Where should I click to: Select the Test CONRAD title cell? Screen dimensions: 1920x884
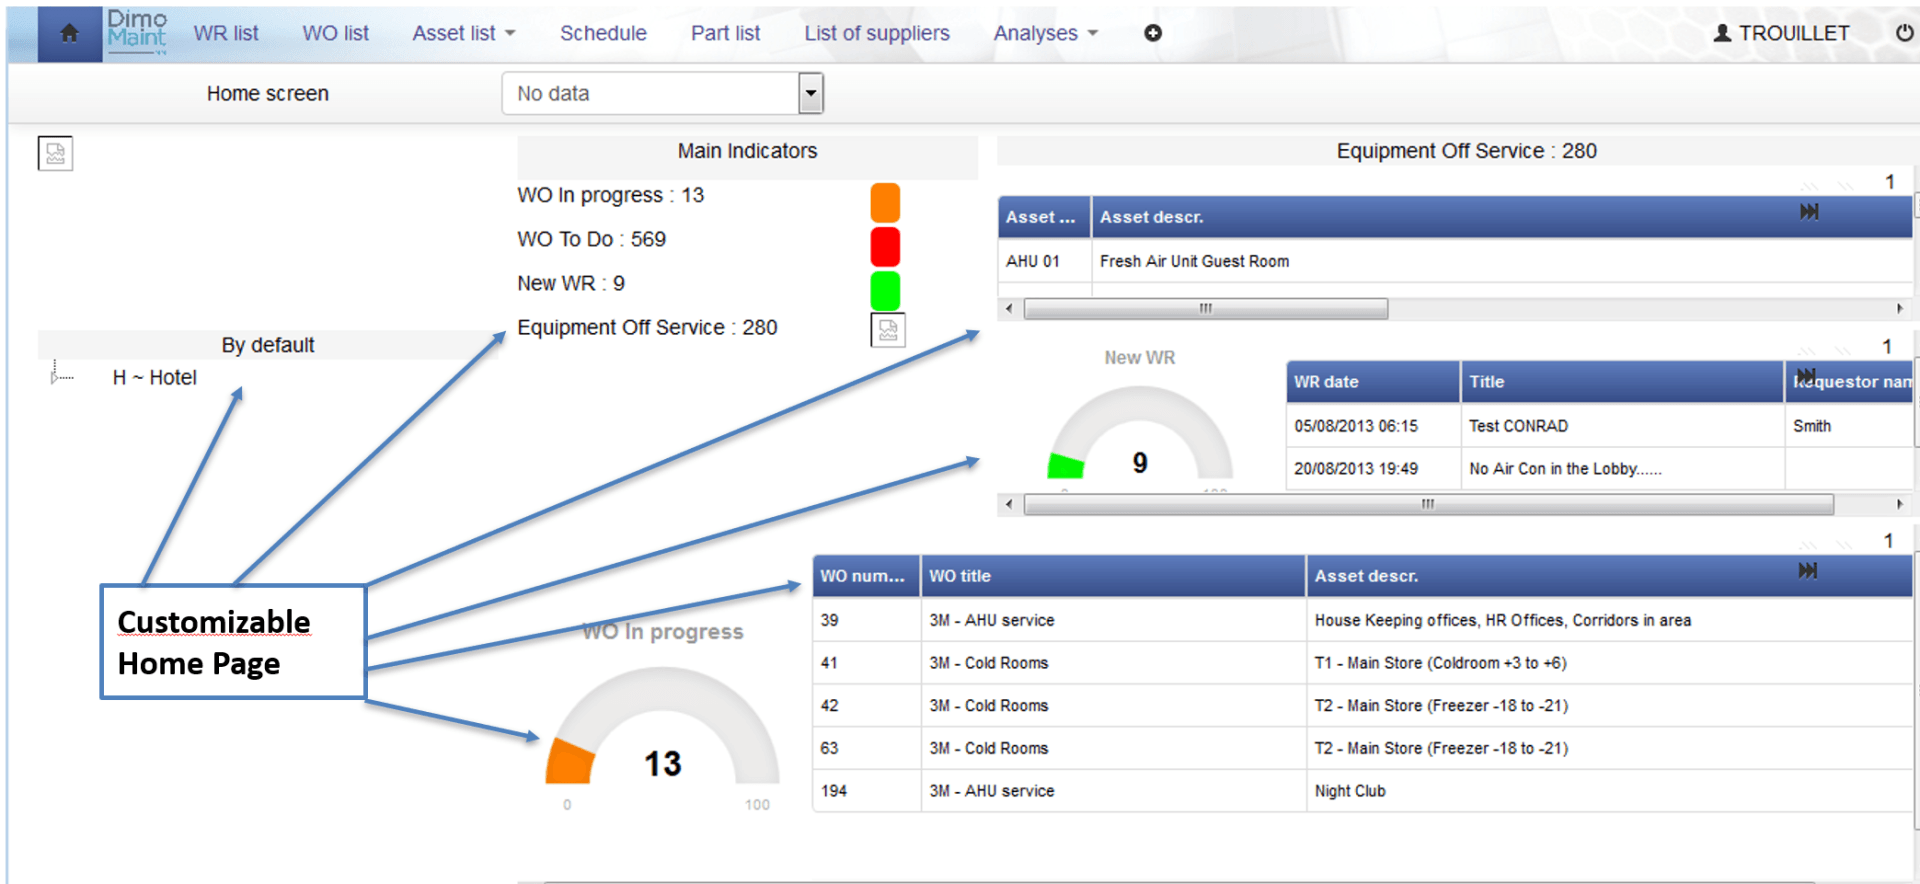tap(1622, 426)
